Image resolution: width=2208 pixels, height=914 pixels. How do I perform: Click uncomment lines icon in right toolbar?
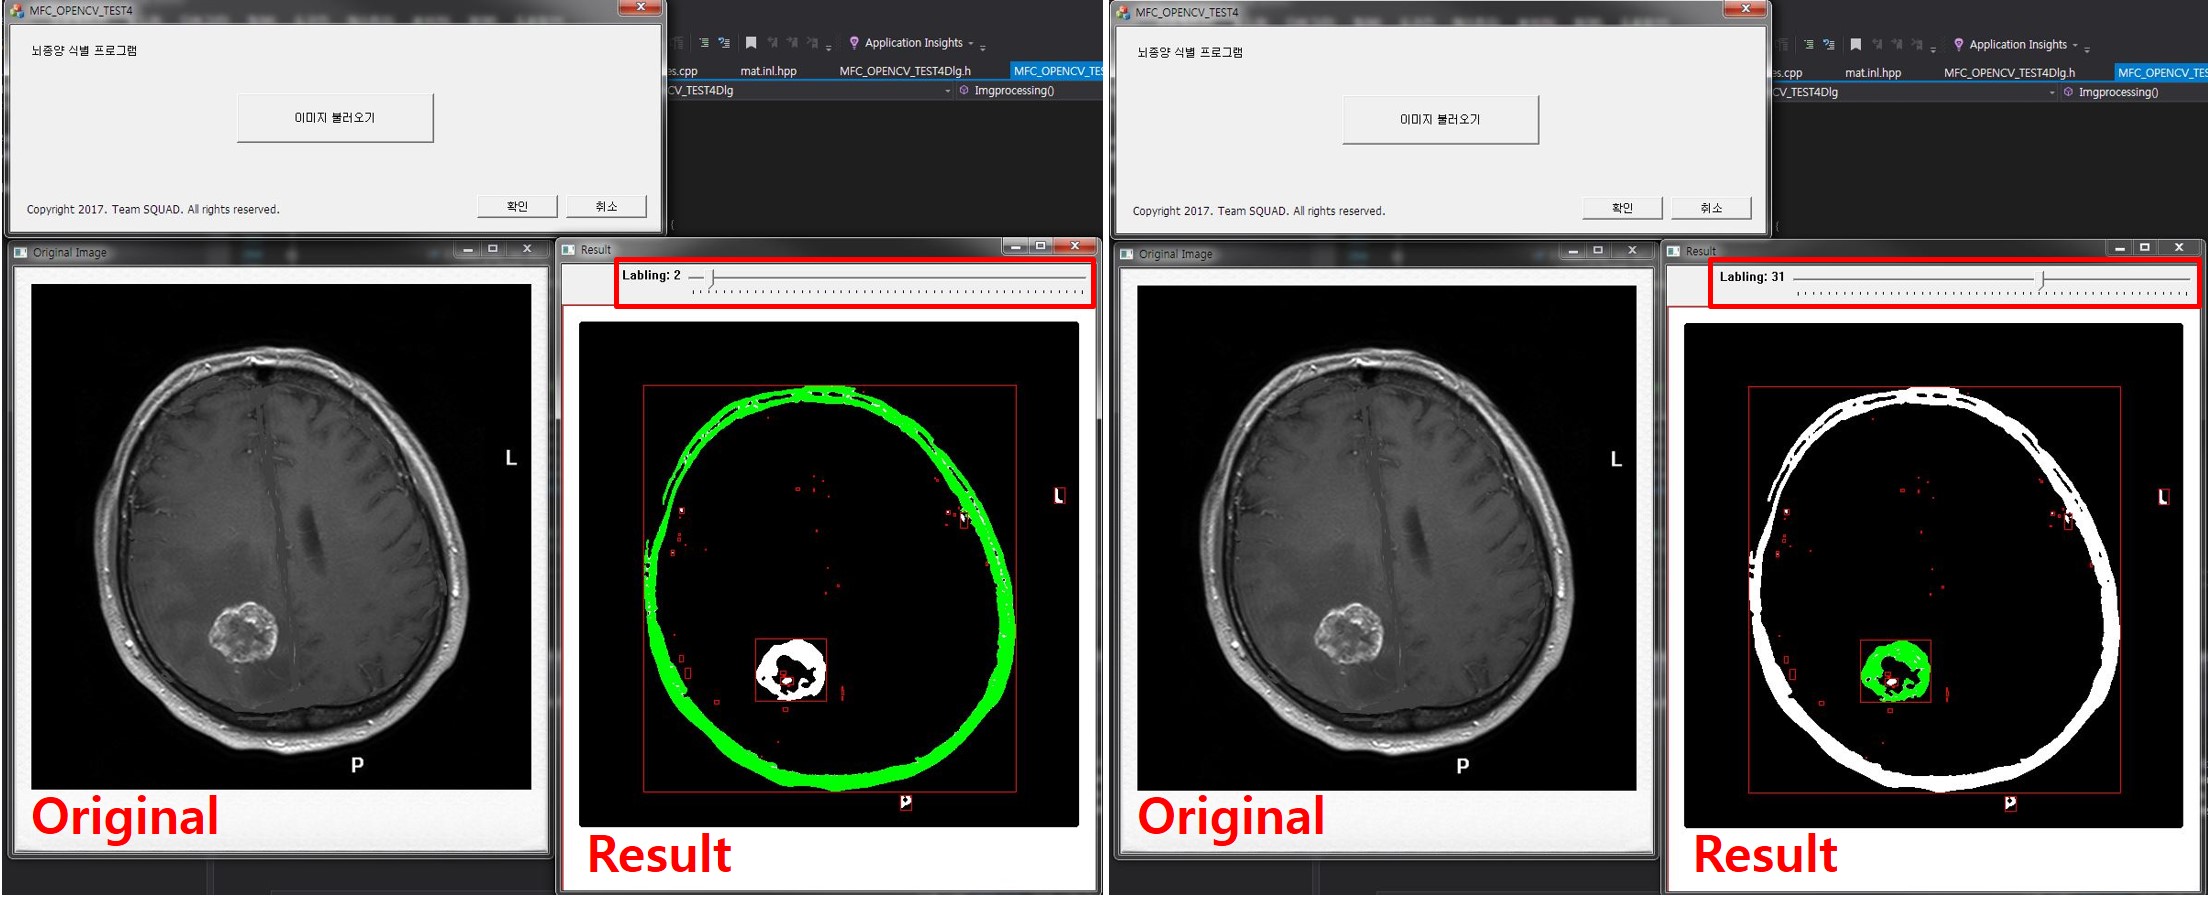click(1828, 45)
